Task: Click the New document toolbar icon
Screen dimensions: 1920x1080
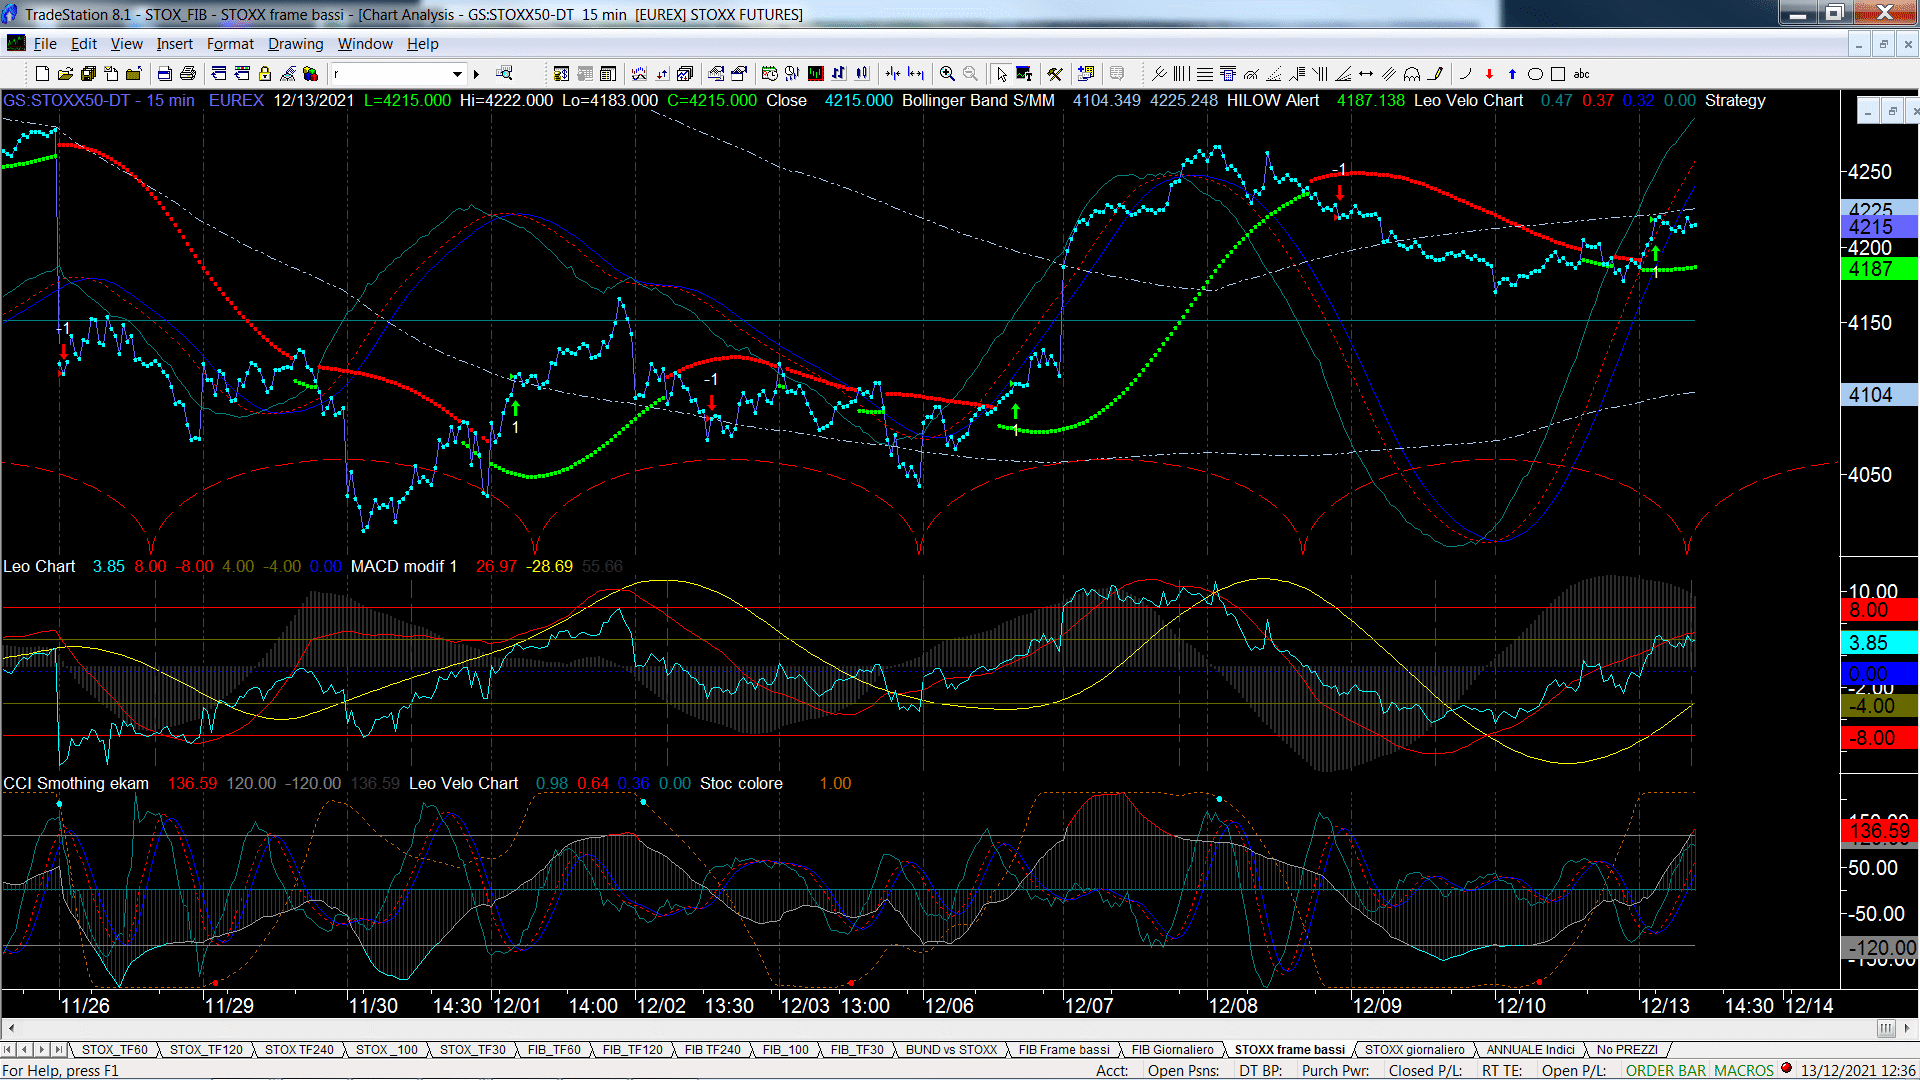Action: [x=42, y=74]
